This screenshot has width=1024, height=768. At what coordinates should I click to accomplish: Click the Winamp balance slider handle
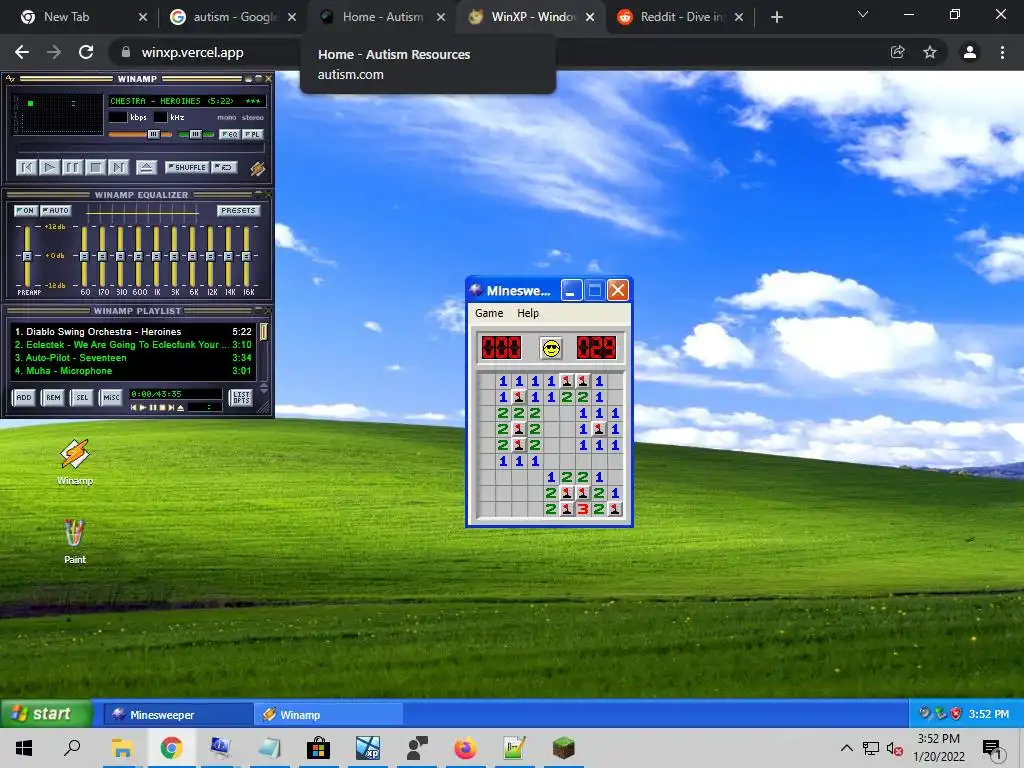(195, 135)
